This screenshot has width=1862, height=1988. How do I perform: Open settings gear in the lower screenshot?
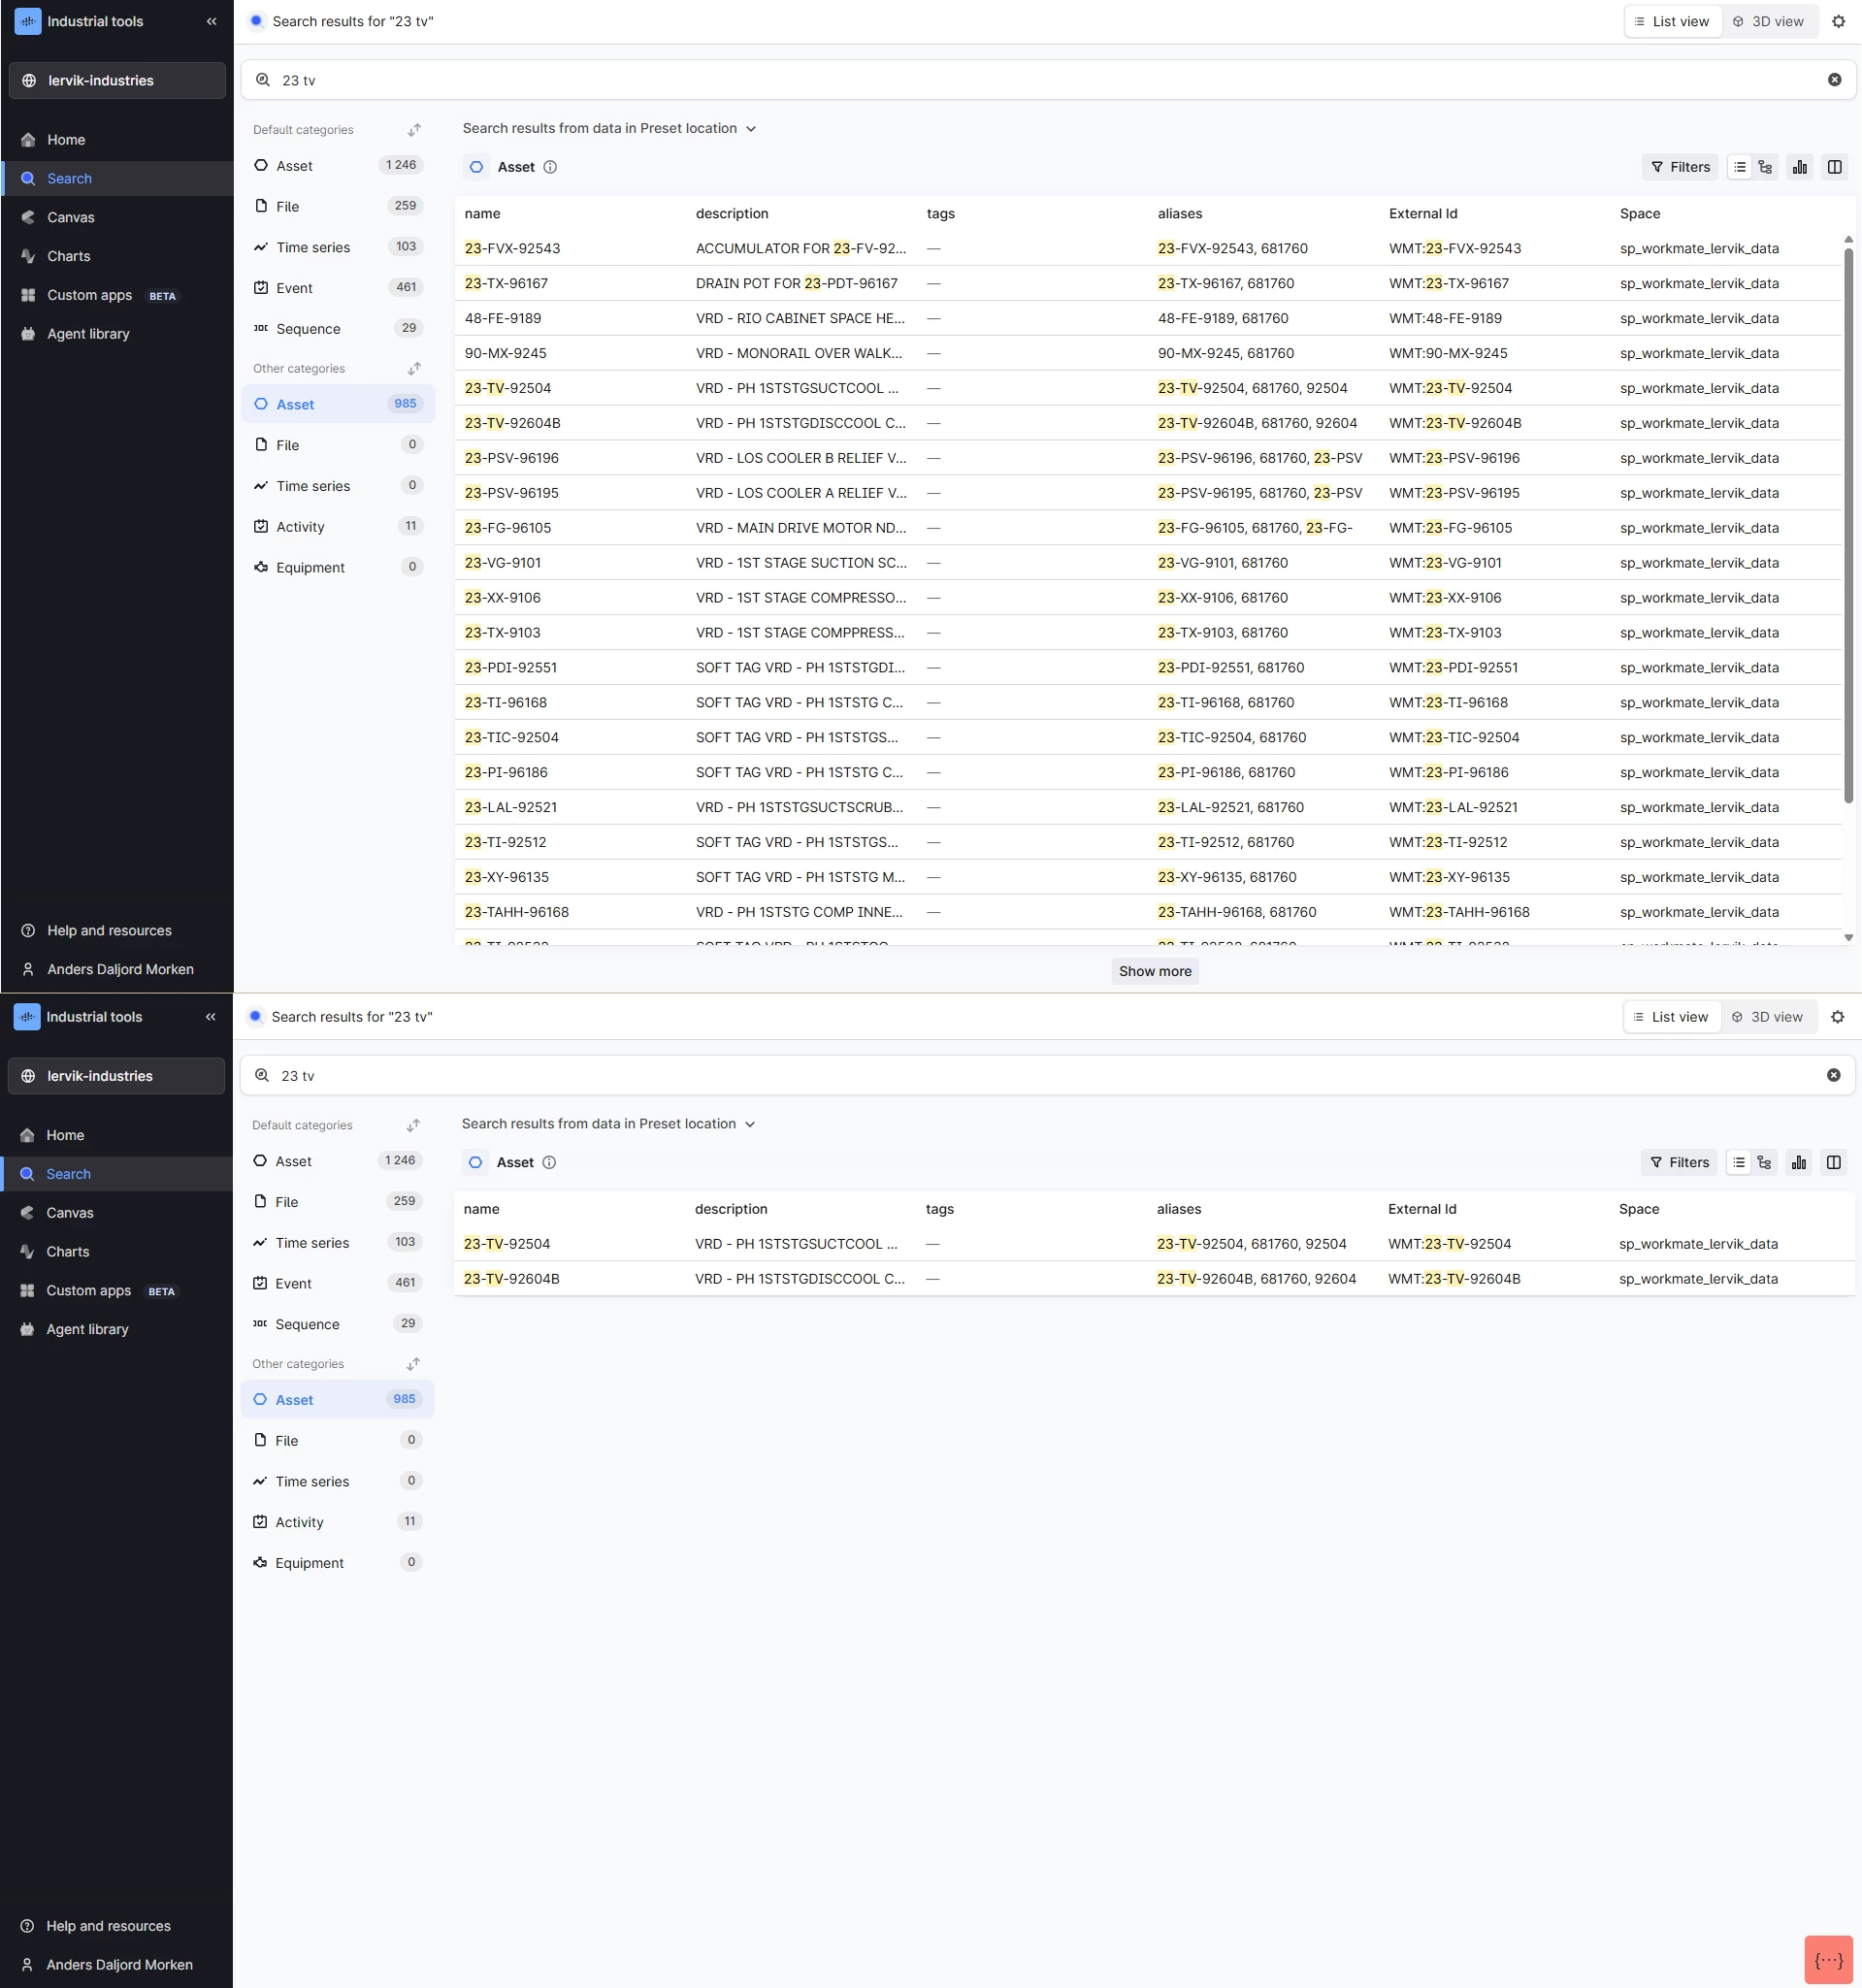[x=1837, y=1017]
